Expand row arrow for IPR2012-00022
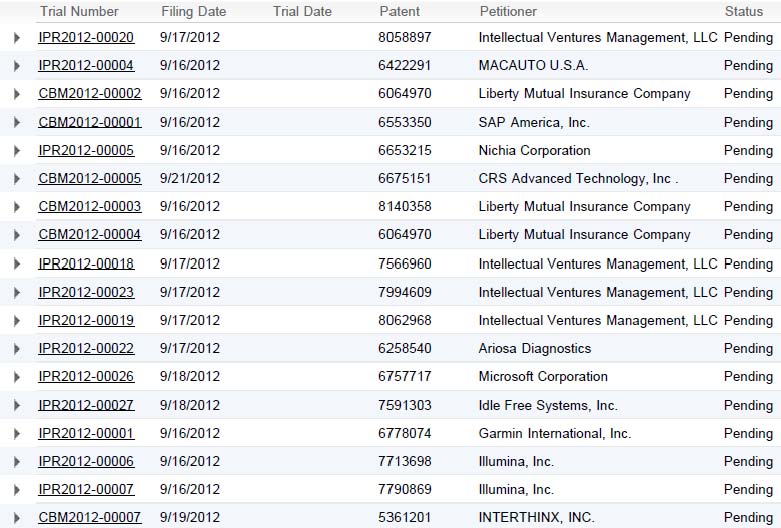Image resolution: width=781 pixels, height=528 pixels. tap(16, 349)
